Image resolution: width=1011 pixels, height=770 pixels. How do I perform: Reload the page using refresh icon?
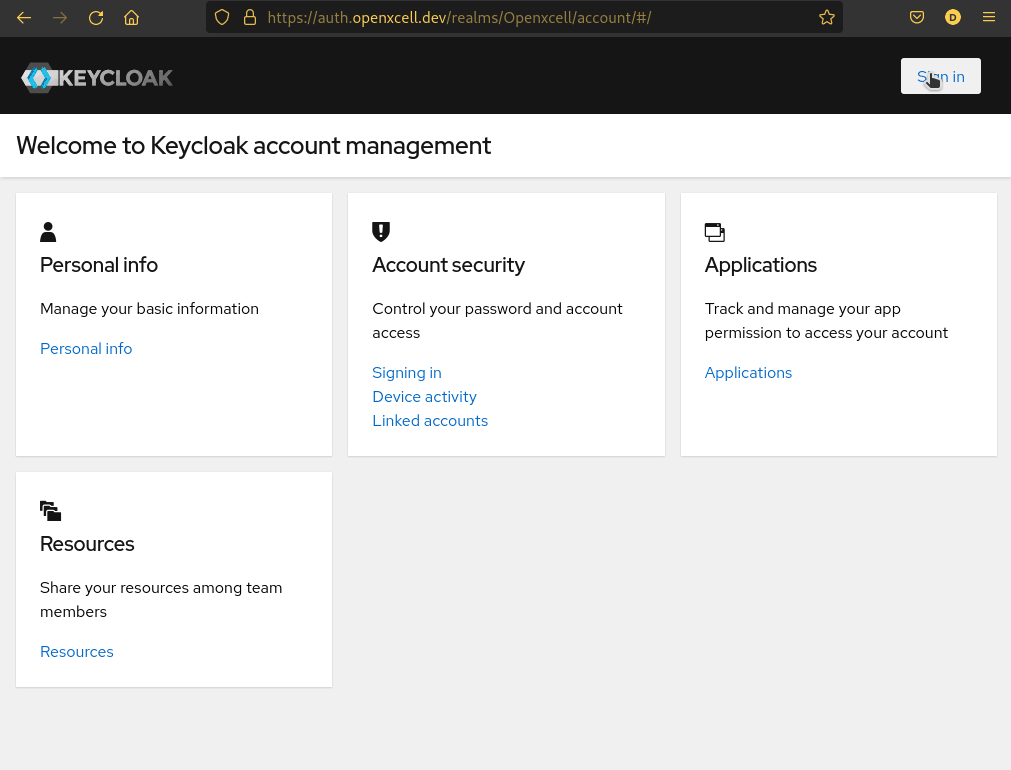pyautogui.click(x=96, y=17)
